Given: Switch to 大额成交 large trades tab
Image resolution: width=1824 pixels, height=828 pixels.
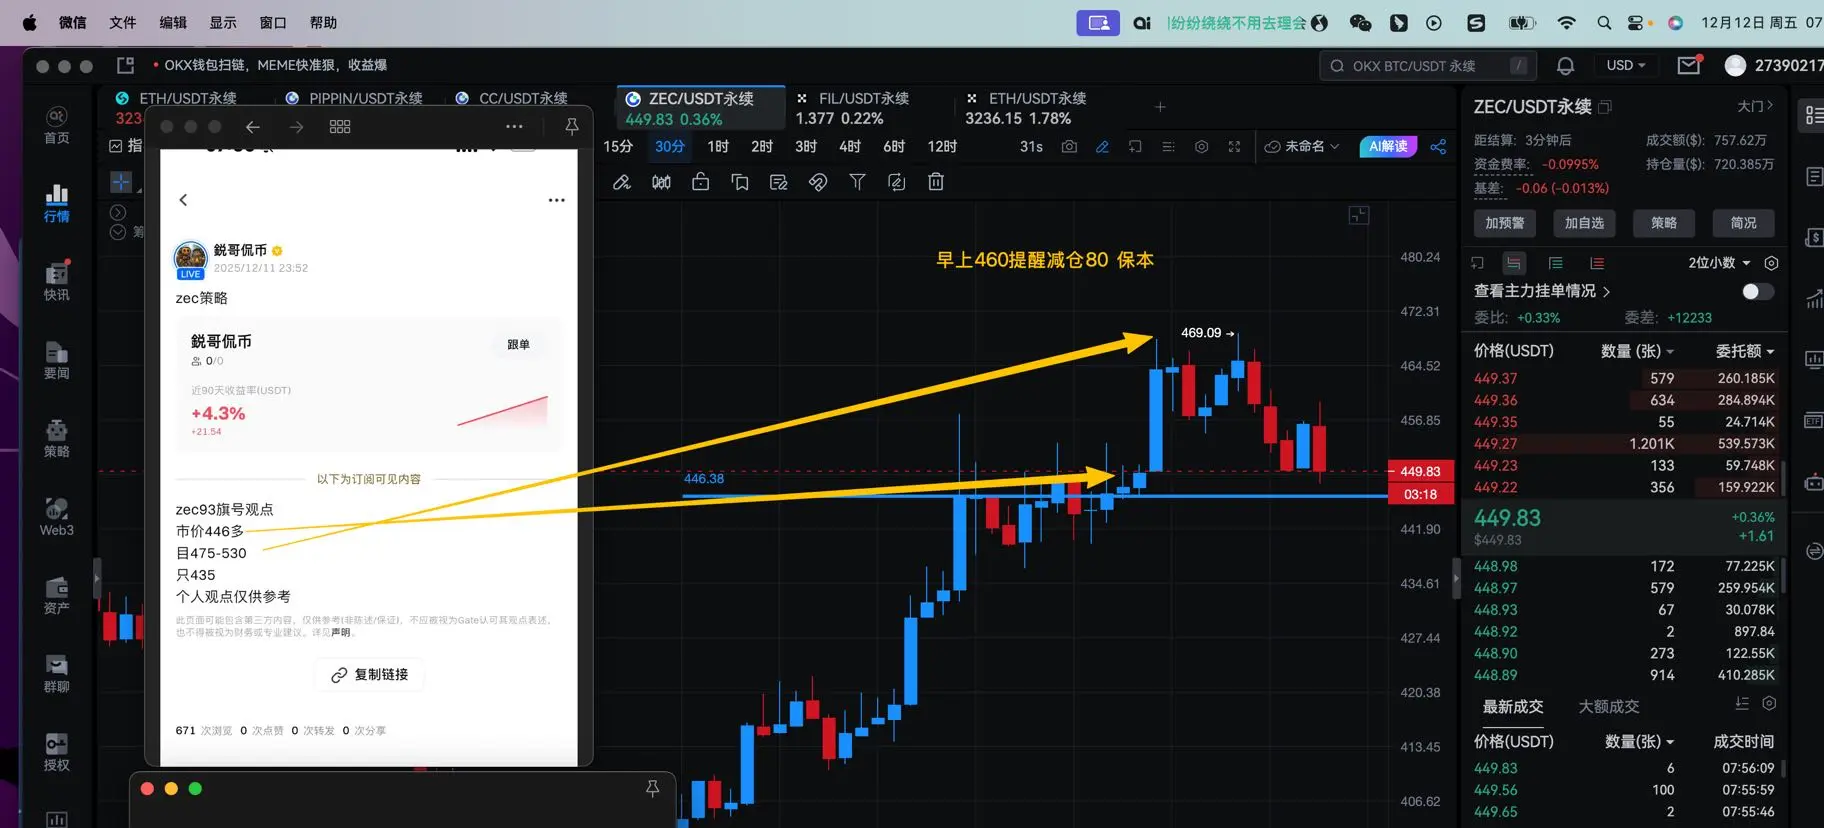Looking at the screenshot, I should point(1609,707).
